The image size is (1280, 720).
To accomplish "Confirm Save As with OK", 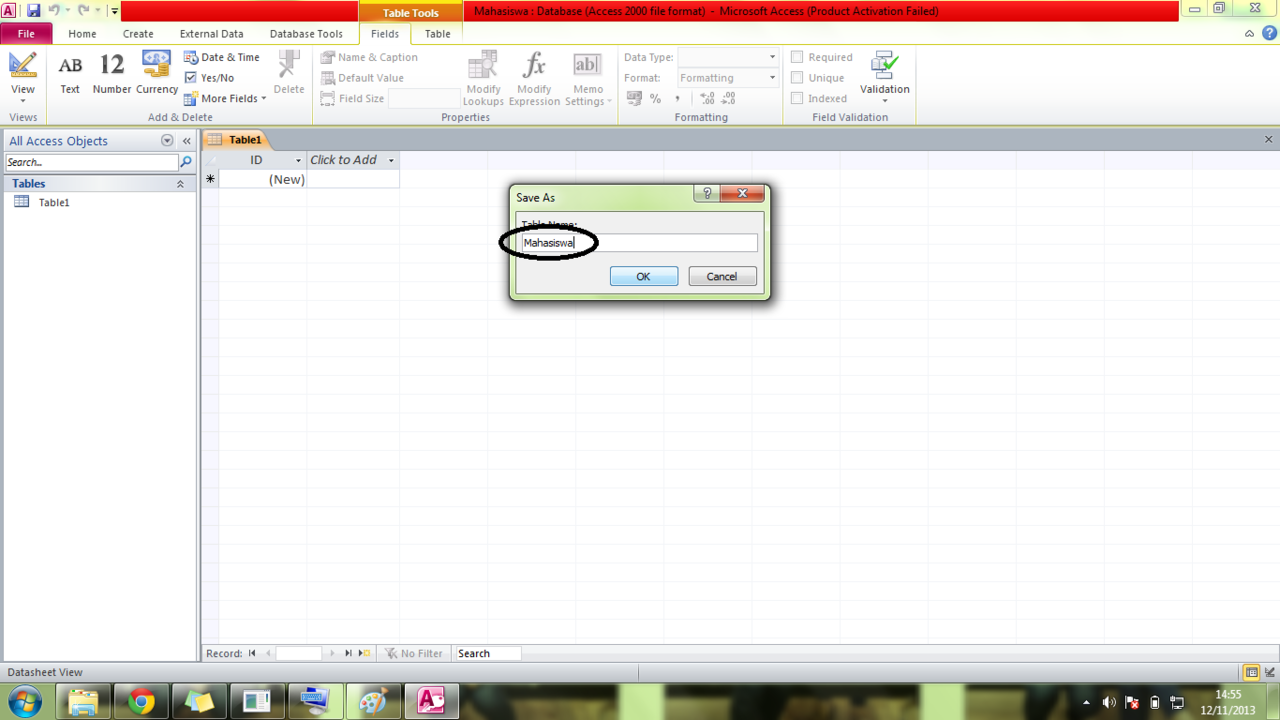I will pos(643,276).
